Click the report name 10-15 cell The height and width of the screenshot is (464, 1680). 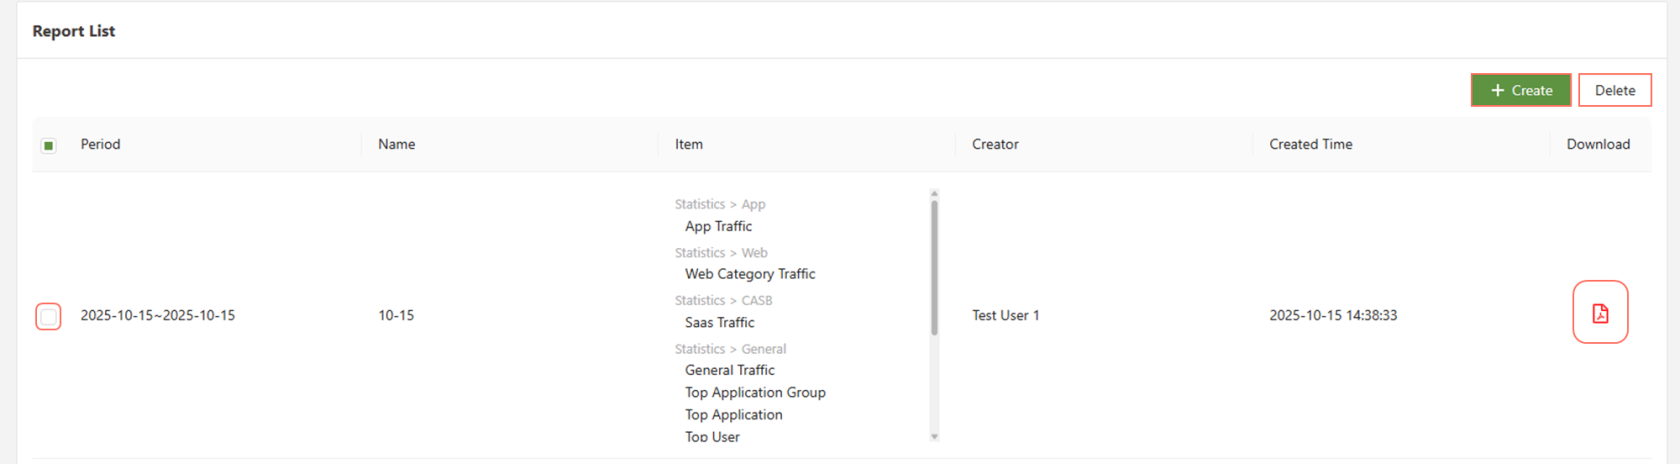click(396, 315)
